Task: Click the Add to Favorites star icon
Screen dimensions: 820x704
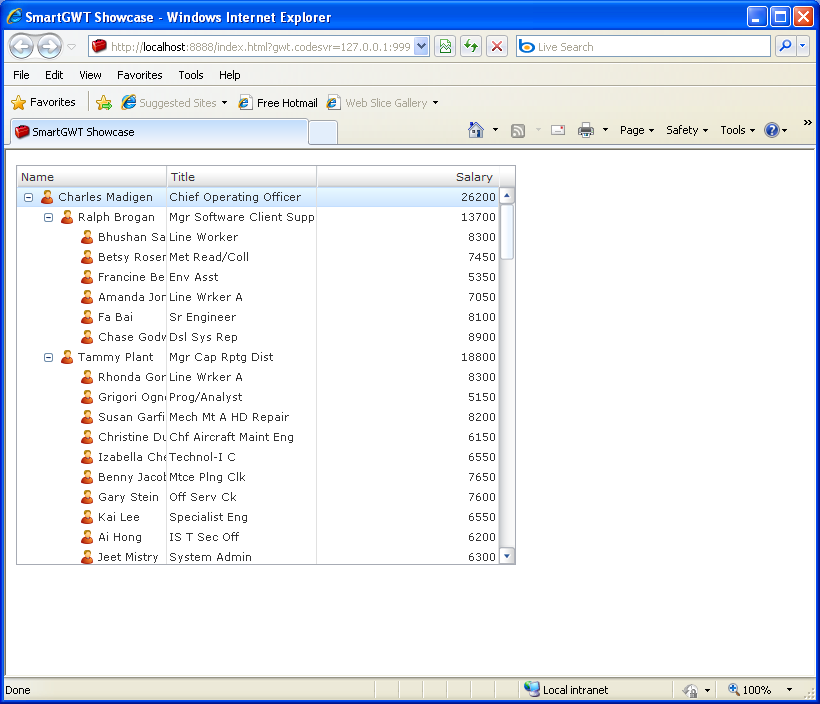Action: (104, 103)
